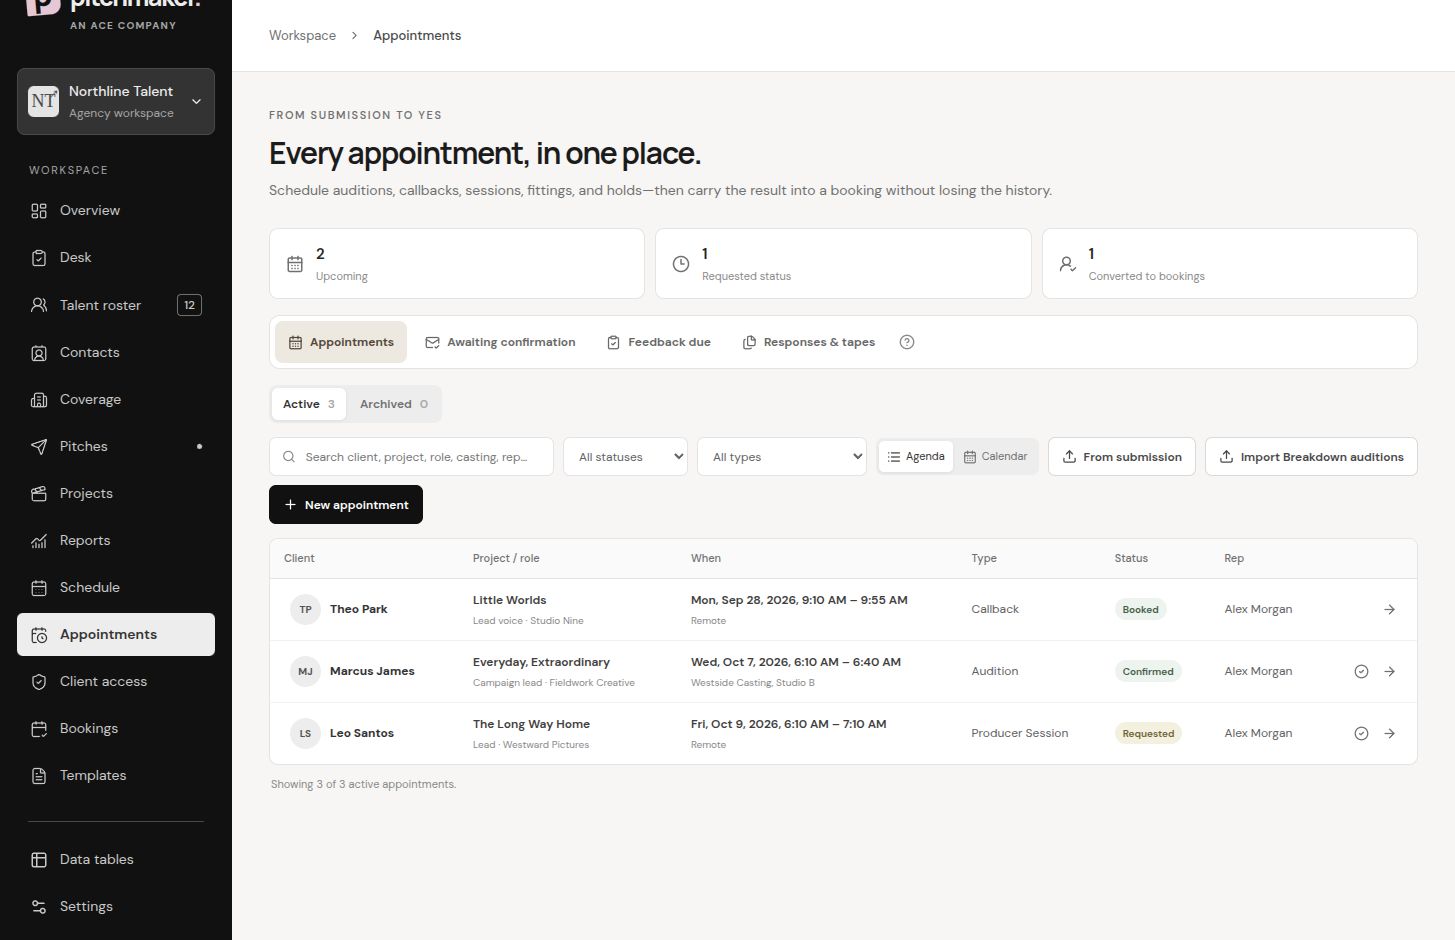Click the Desk clipboard icon in sidebar
This screenshot has height=940, width=1455.
click(x=39, y=257)
